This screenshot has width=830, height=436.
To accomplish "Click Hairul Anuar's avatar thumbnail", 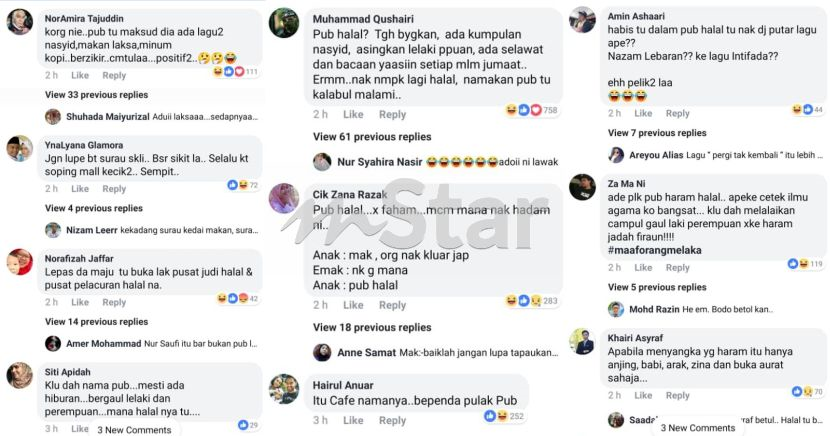I will tap(284, 389).
